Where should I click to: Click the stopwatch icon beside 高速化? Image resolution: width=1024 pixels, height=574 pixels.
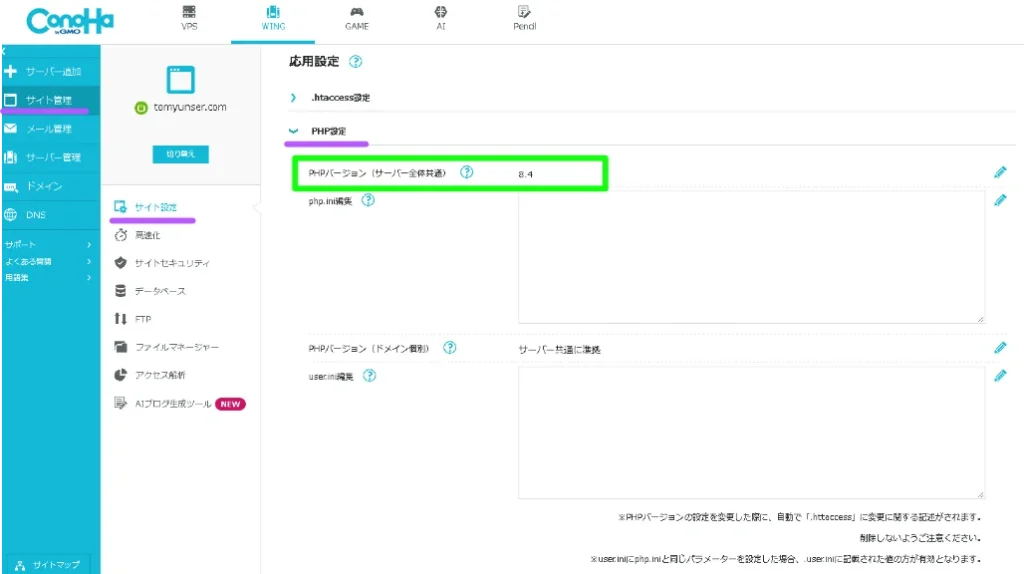point(120,235)
